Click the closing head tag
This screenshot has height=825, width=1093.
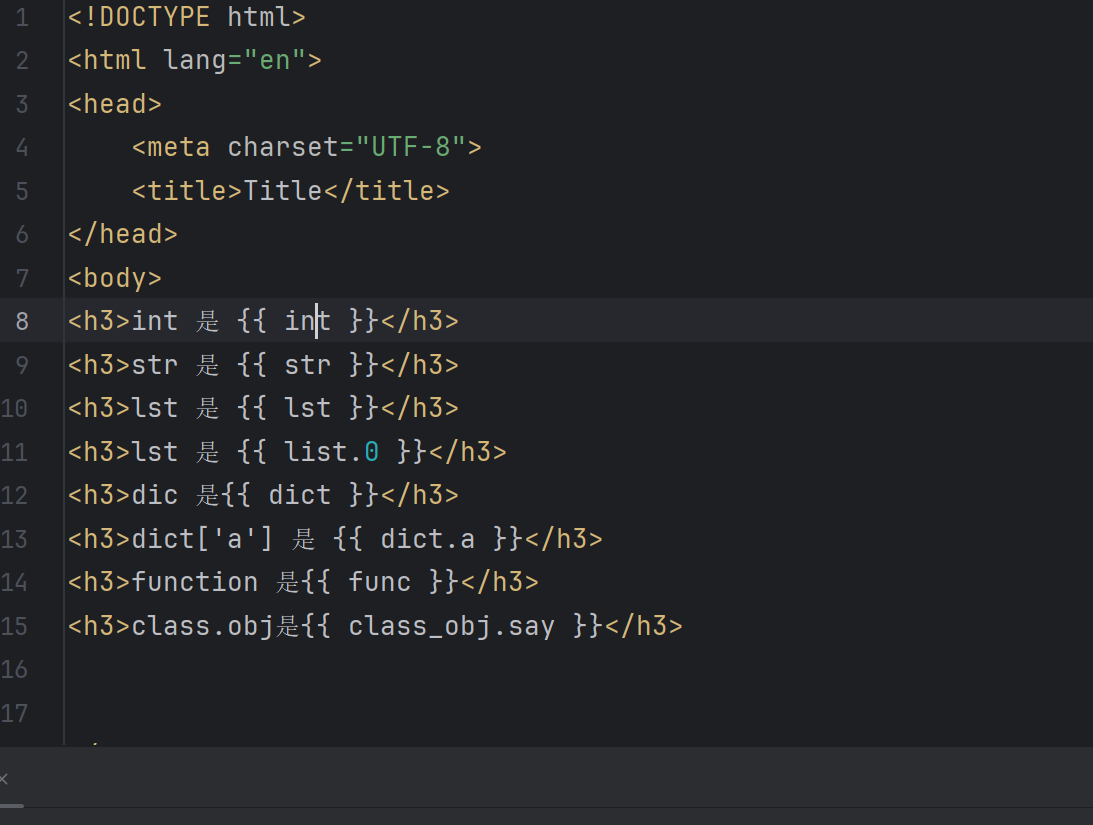click(122, 234)
